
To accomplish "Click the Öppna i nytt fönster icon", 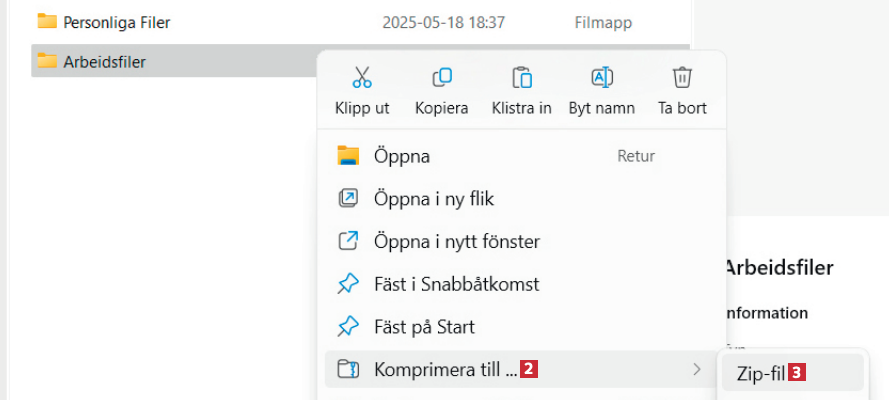I will [348, 241].
